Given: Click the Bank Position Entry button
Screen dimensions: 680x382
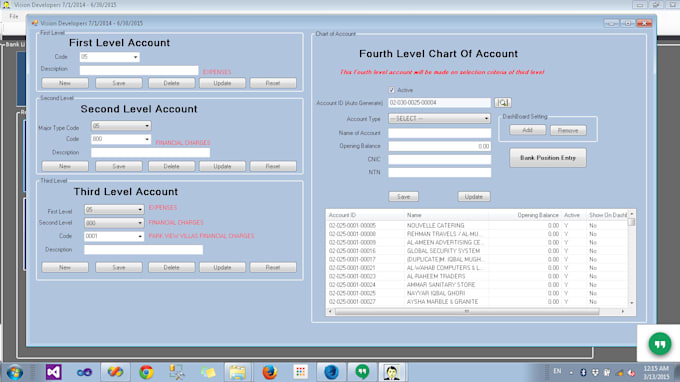Looking at the screenshot, I should (x=548, y=158).
